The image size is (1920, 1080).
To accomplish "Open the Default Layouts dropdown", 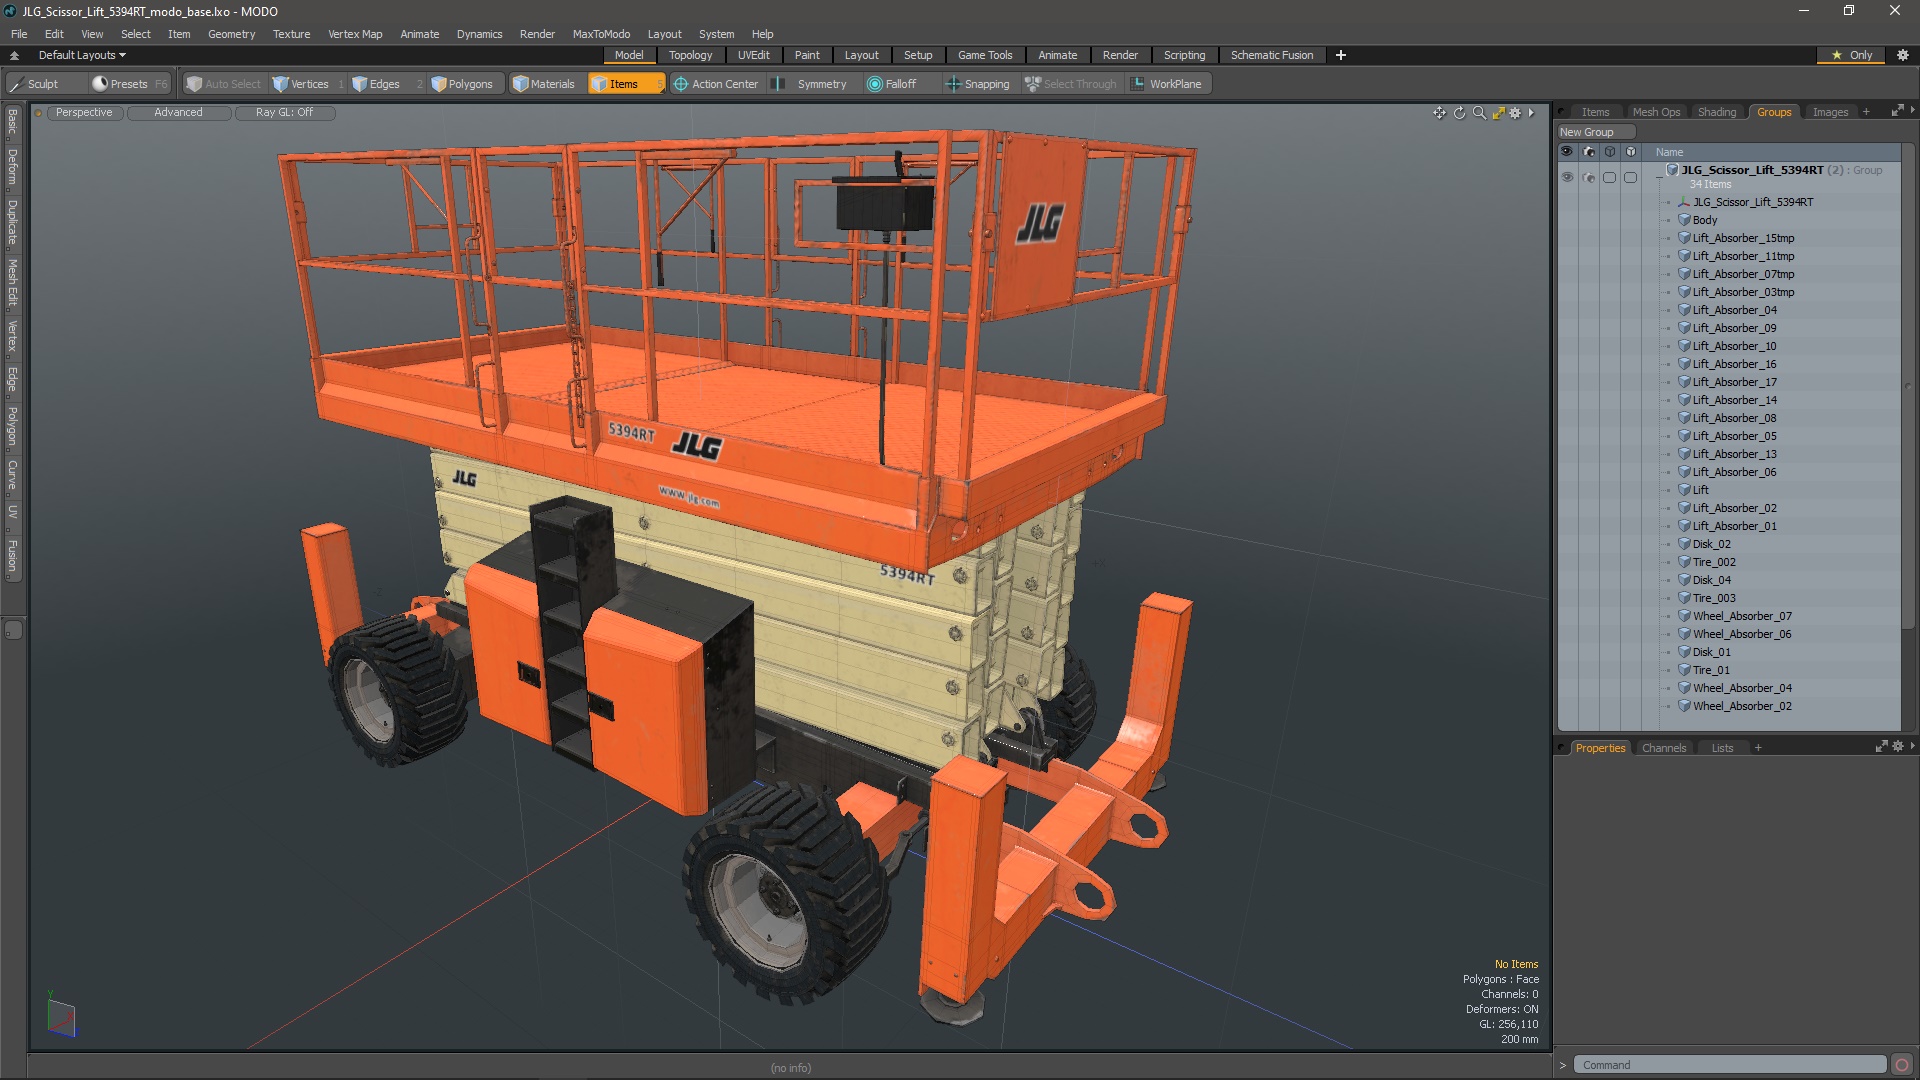I will pyautogui.click(x=82, y=55).
